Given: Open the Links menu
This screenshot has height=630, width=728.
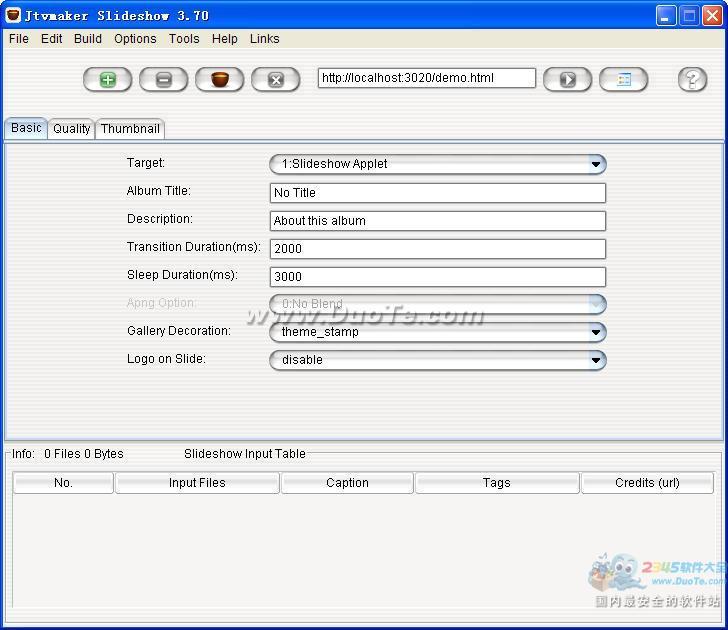Looking at the screenshot, I should point(265,39).
